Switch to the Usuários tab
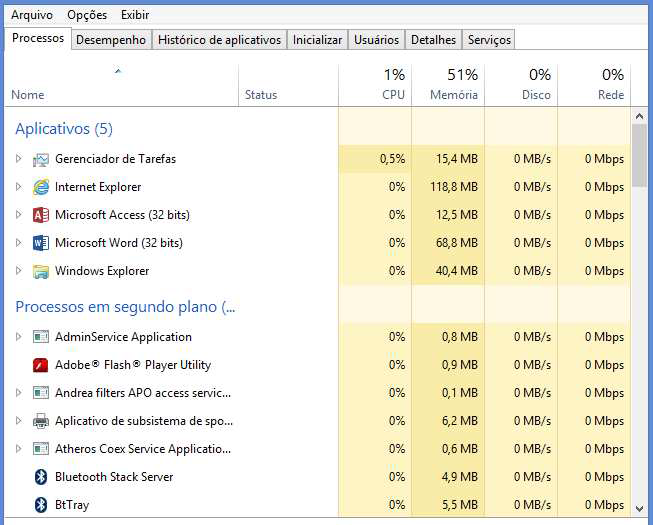The image size is (653, 525). point(376,40)
